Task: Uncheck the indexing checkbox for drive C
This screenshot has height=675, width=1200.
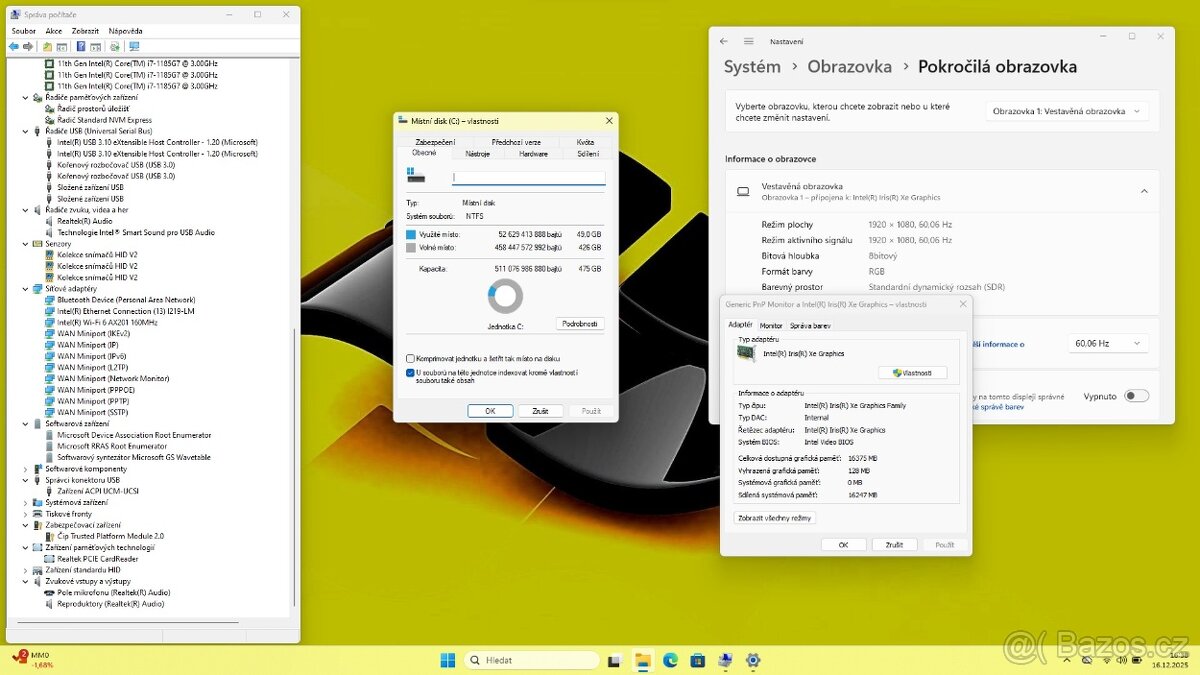Action: tap(410, 374)
